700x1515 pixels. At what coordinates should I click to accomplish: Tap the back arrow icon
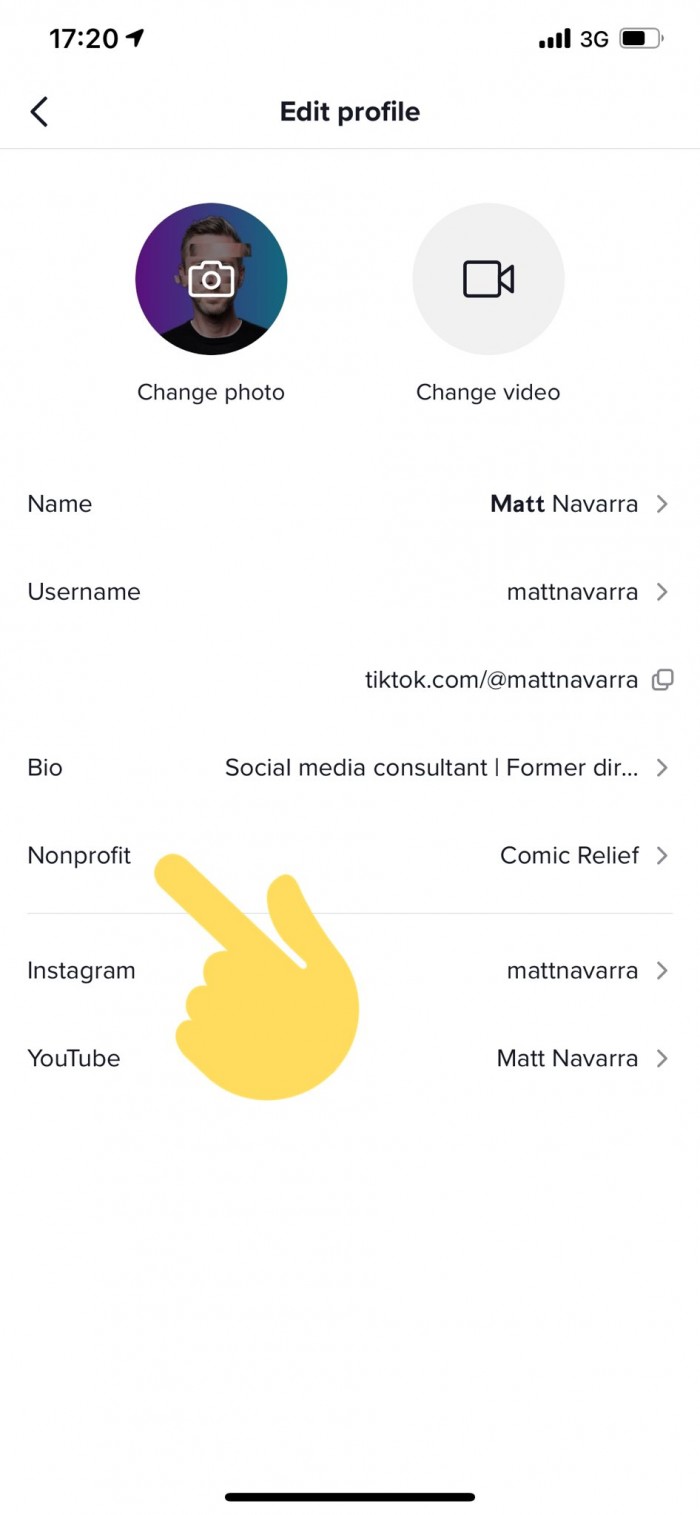point(39,111)
